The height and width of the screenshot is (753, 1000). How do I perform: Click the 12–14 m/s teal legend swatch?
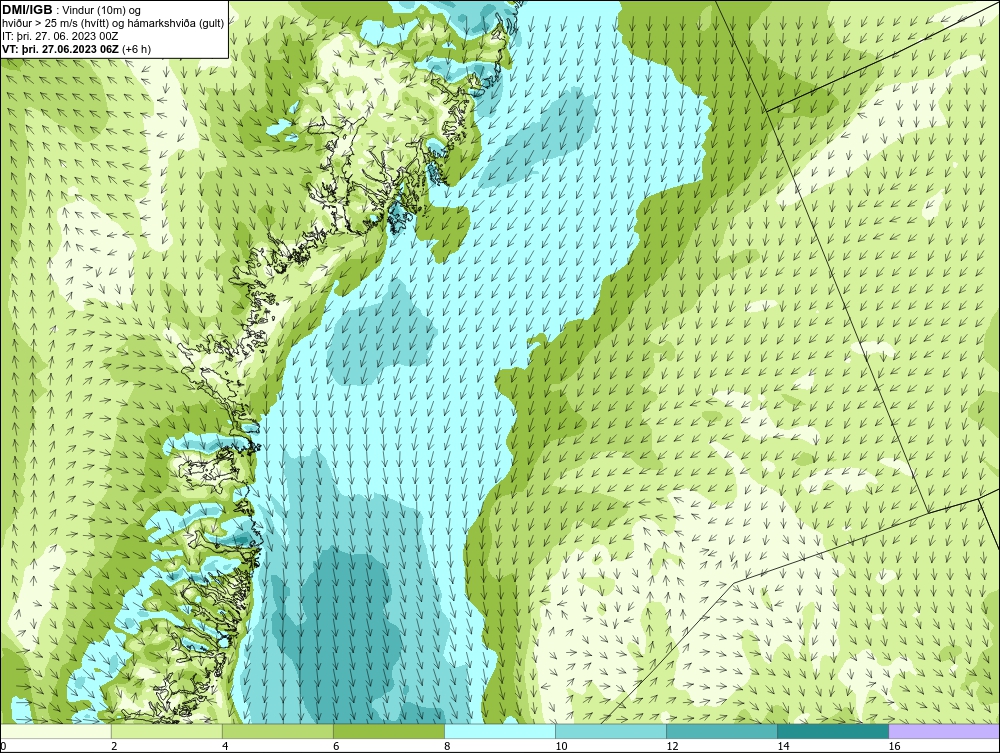coord(722,731)
